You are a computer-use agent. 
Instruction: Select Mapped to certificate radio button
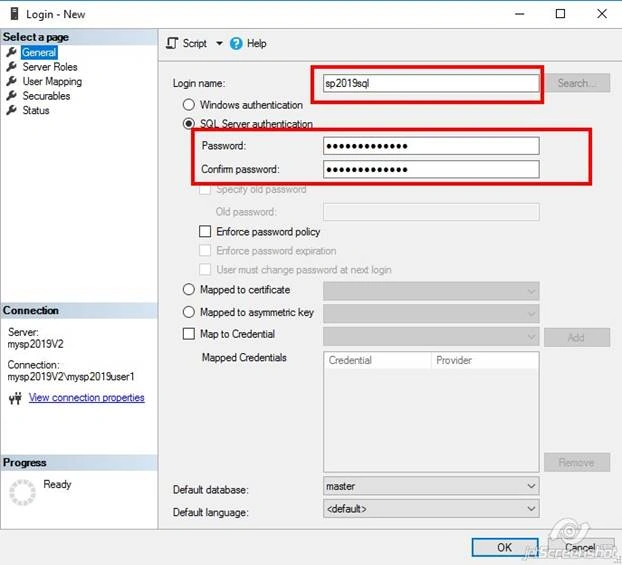click(189, 289)
